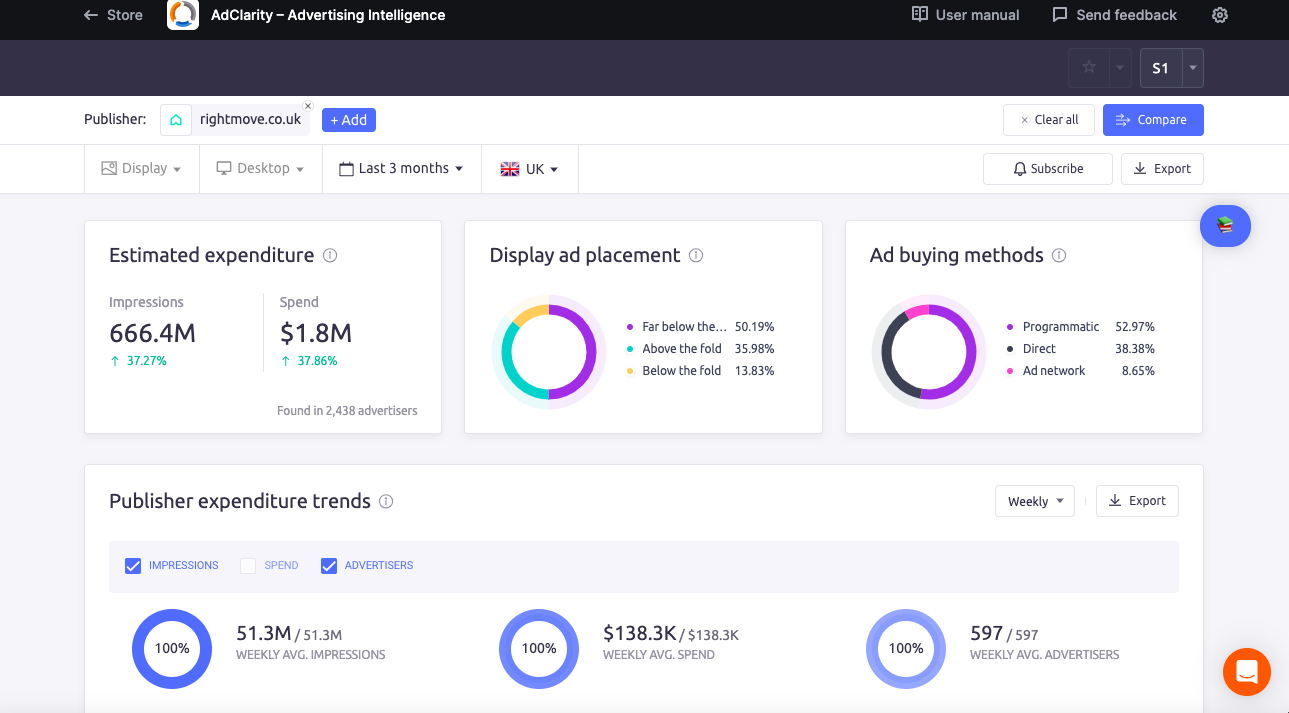Click the AdClarity app logo
1289x713 pixels.
click(x=183, y=15)
